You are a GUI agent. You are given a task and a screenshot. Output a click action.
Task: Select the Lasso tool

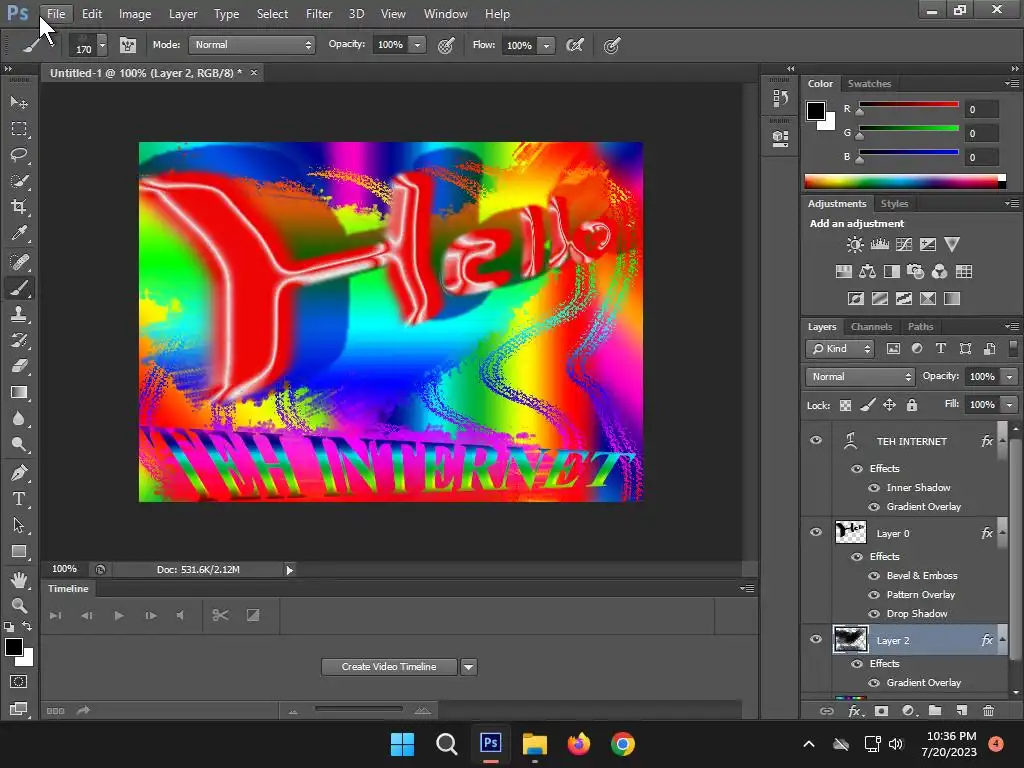[19, 155]
